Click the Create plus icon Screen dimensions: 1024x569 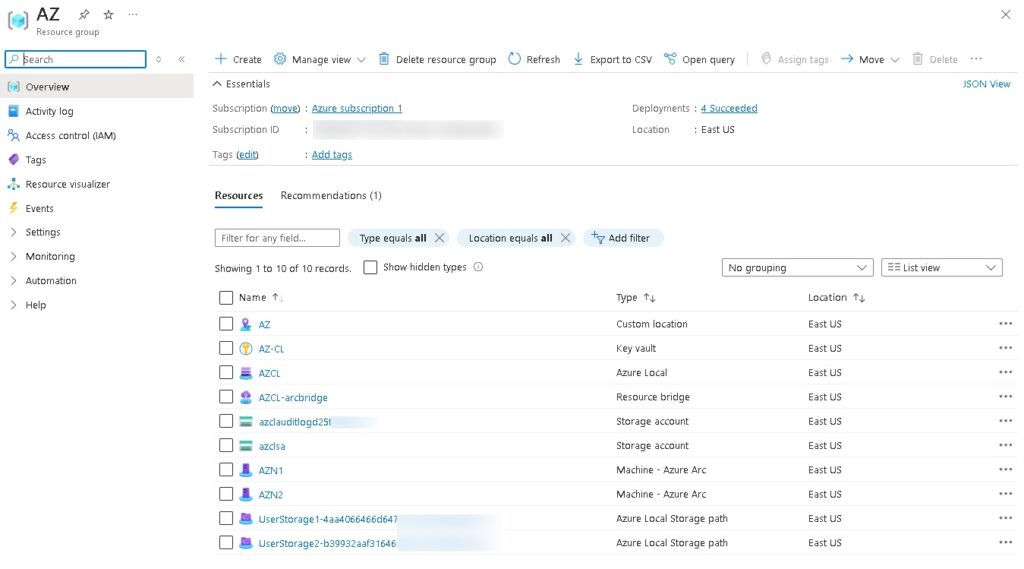pyautogui.click(x=221, y=59)
